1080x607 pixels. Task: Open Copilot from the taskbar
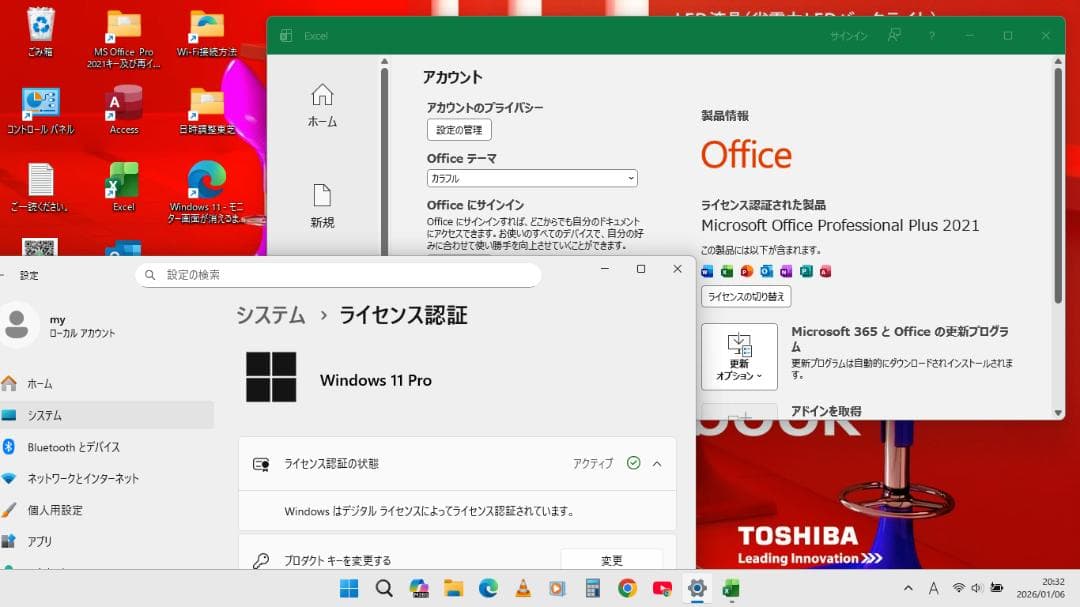[419, 588]
